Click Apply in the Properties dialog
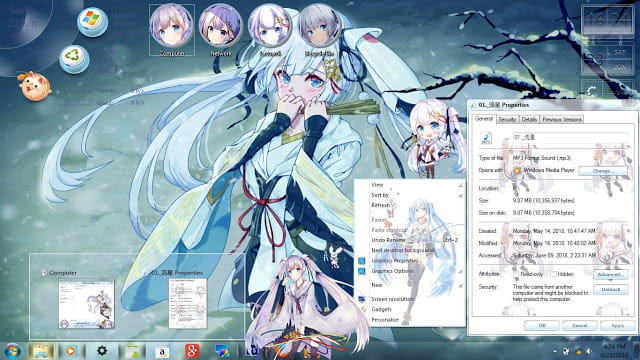The image size is (640, 360). coord(618,326)
